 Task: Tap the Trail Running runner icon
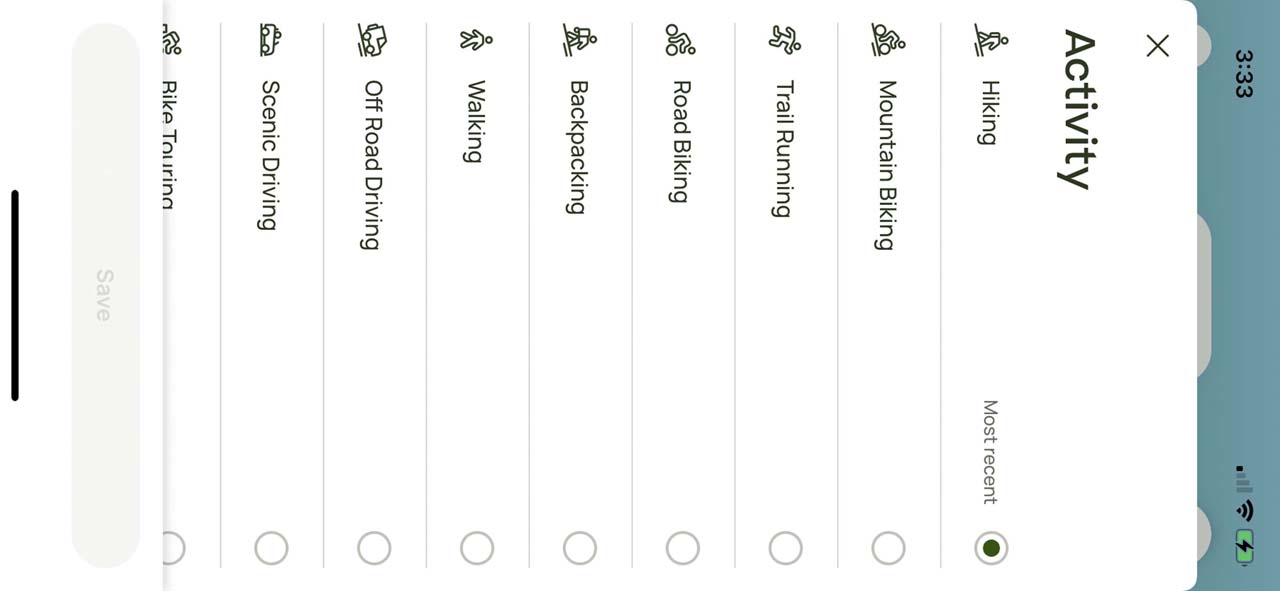click(785, 41)
